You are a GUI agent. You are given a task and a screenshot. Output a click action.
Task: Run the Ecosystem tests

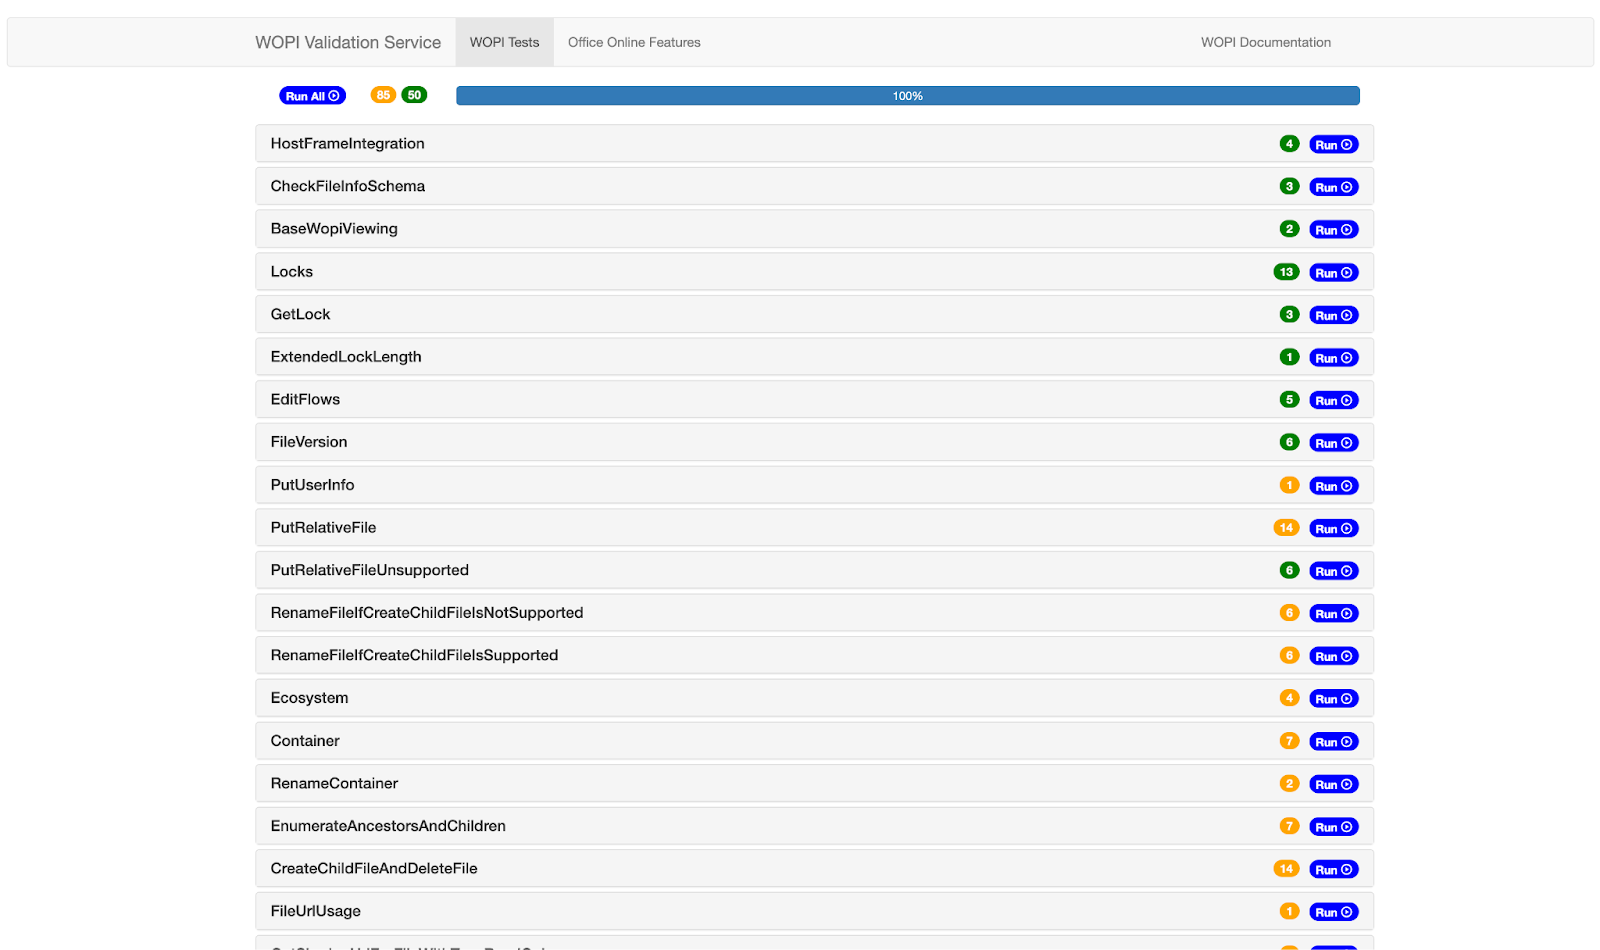pos(1333,699)
